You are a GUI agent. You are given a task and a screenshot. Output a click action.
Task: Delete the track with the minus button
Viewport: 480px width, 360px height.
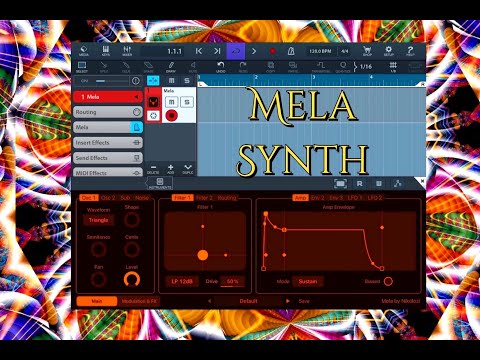coord(153,169)
